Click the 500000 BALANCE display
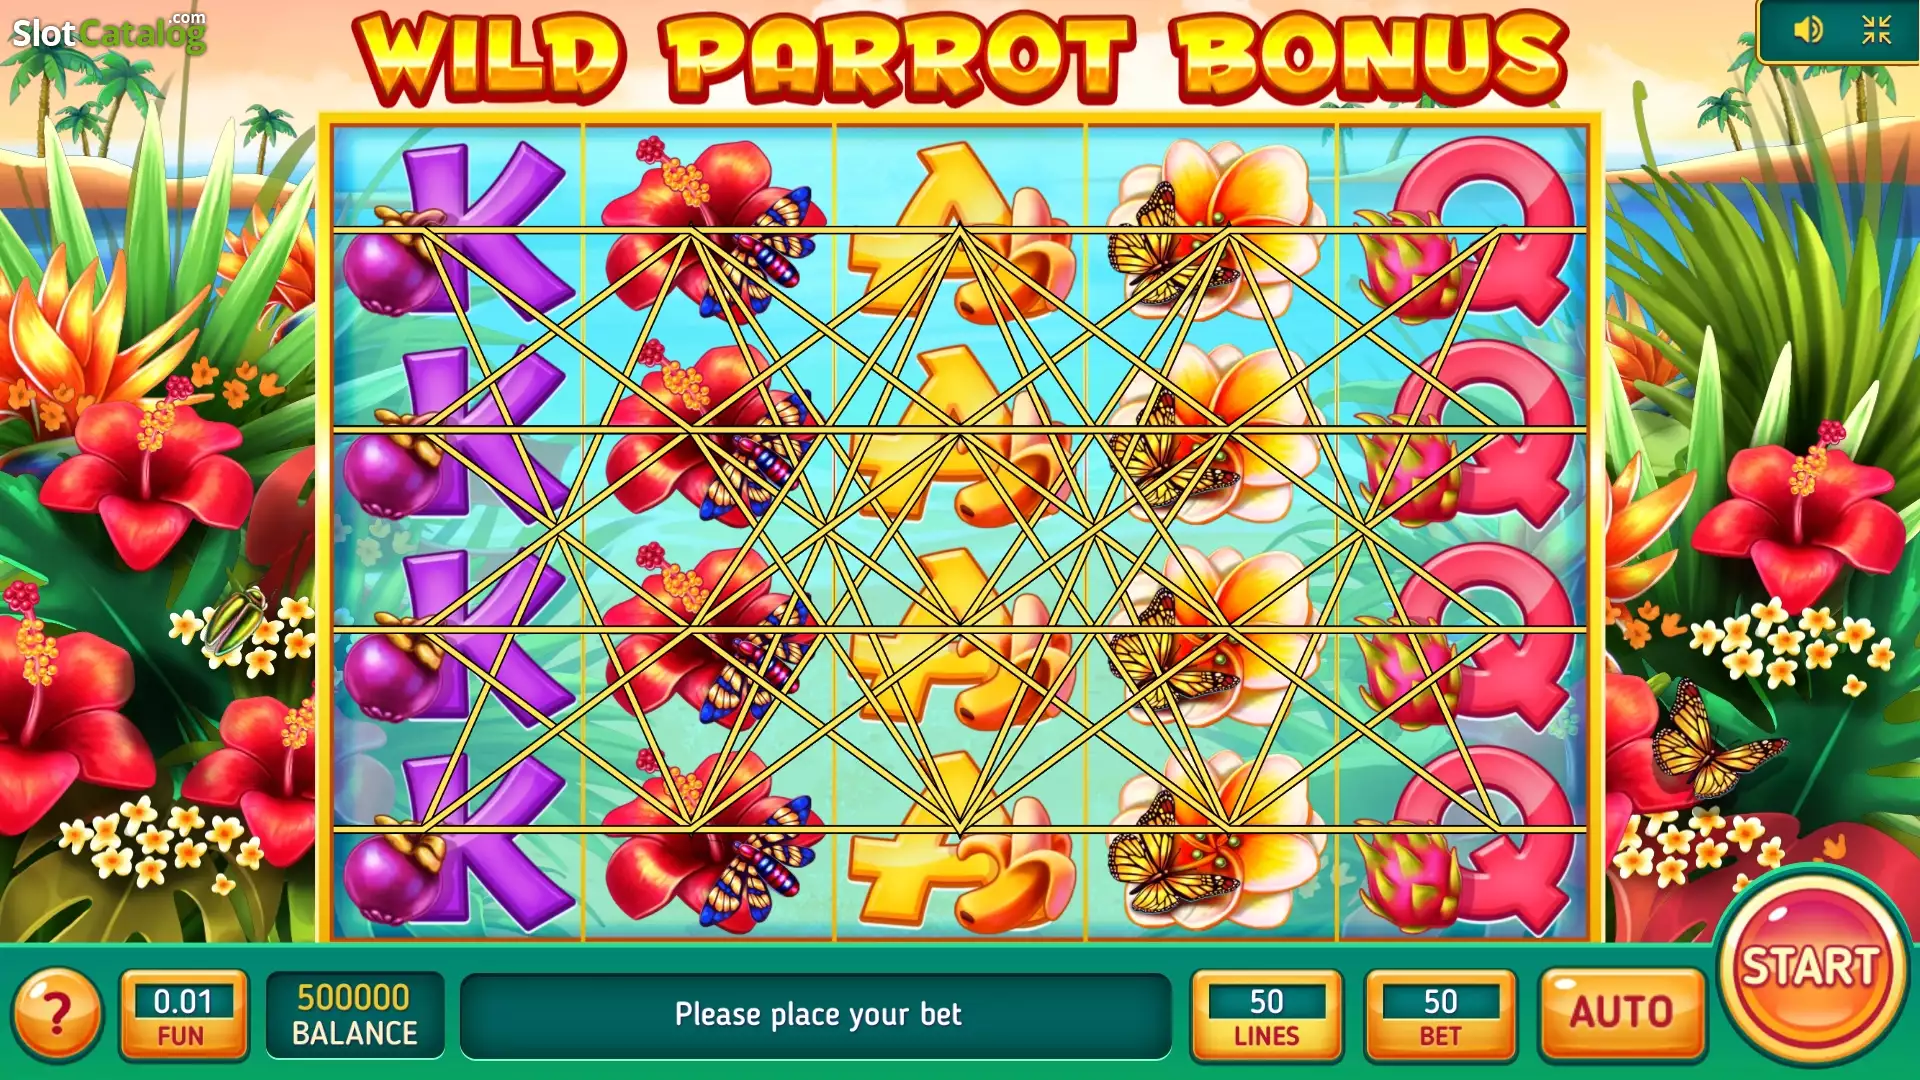 tap(354, 1014)
